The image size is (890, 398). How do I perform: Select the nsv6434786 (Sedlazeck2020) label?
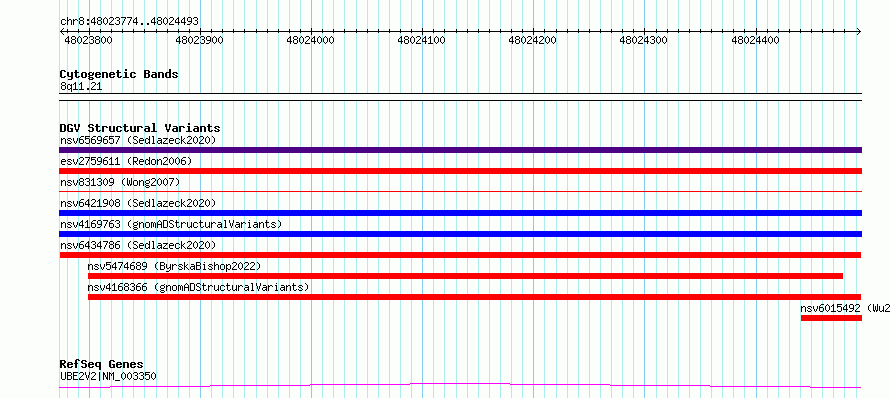tap(138, 245)
